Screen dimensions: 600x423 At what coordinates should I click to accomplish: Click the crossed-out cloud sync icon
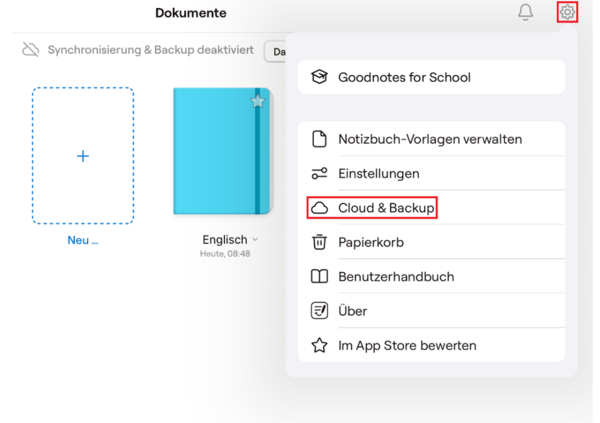tap(31, 50)
